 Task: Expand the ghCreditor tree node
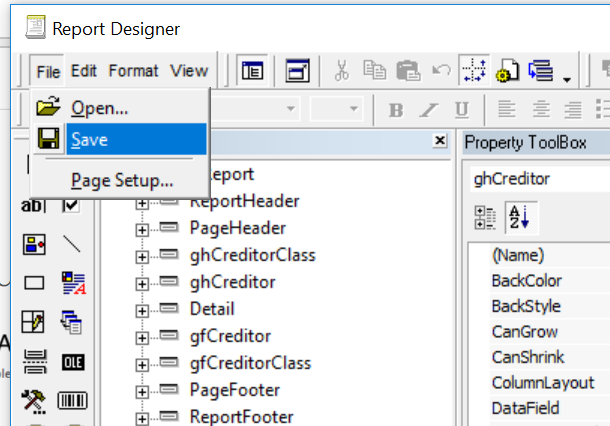pos(142,283)
